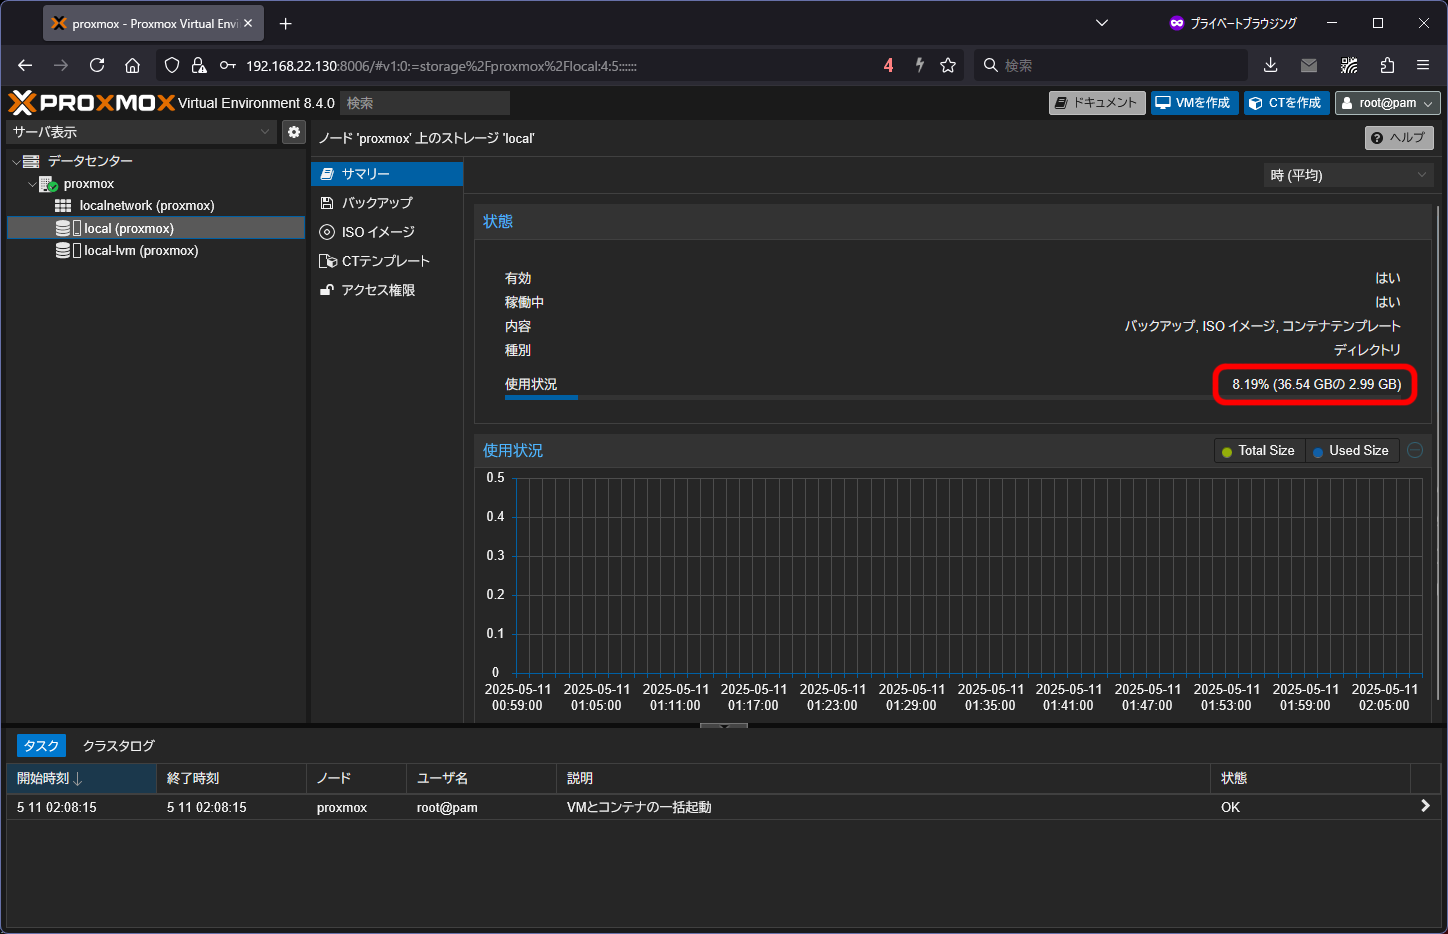Open the browser extensions puzzle icon
This screenshot has width=1448, height=934.
[x=1387, y=65]
